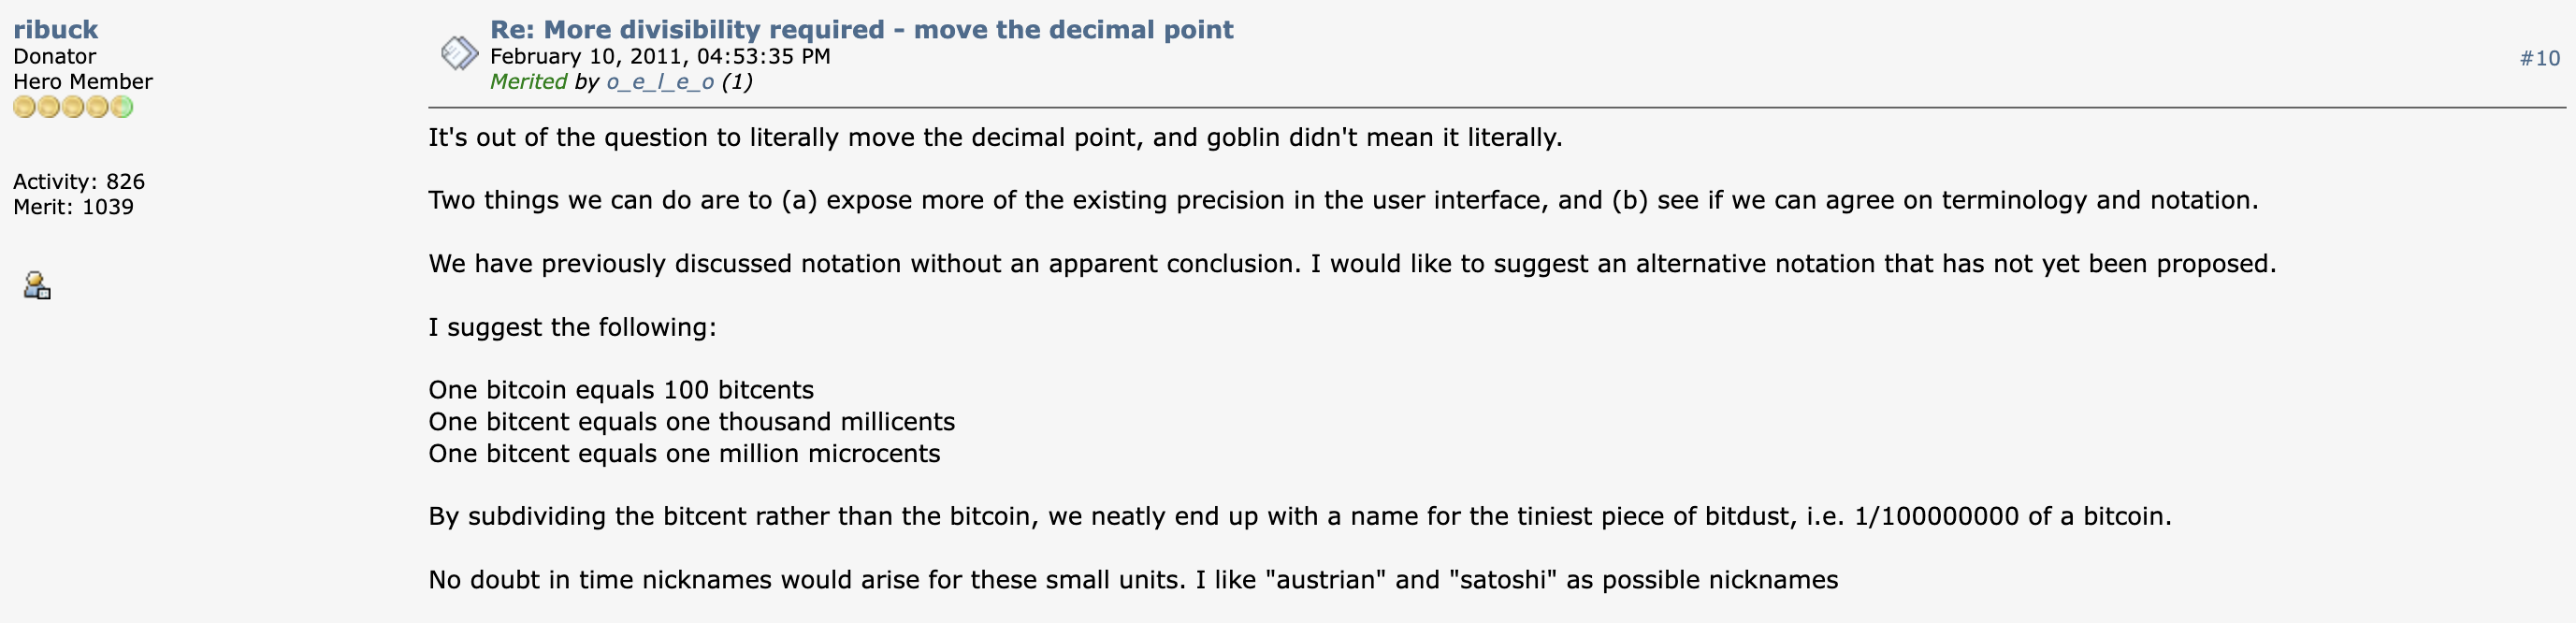Viewport: 2576px width, 623px height.
Task: Open the post title 'Re: More divisibility required'
Action: point(860,30)
